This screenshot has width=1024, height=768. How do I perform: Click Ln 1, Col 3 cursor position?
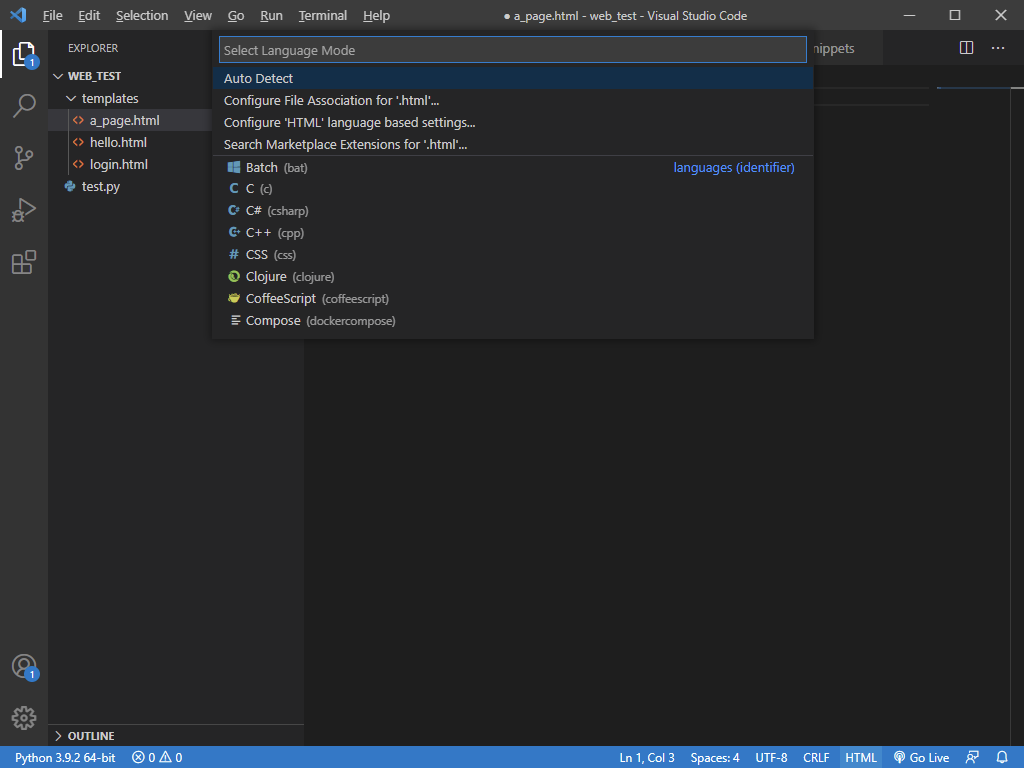click(647, 758)
